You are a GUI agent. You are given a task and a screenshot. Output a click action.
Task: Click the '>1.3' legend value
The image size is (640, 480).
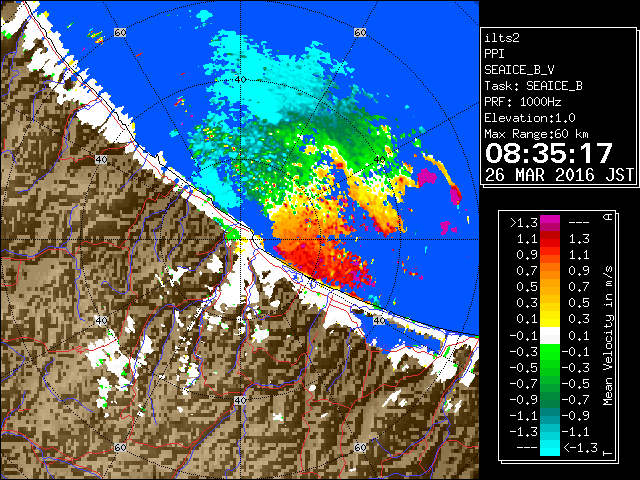(524, 223)
